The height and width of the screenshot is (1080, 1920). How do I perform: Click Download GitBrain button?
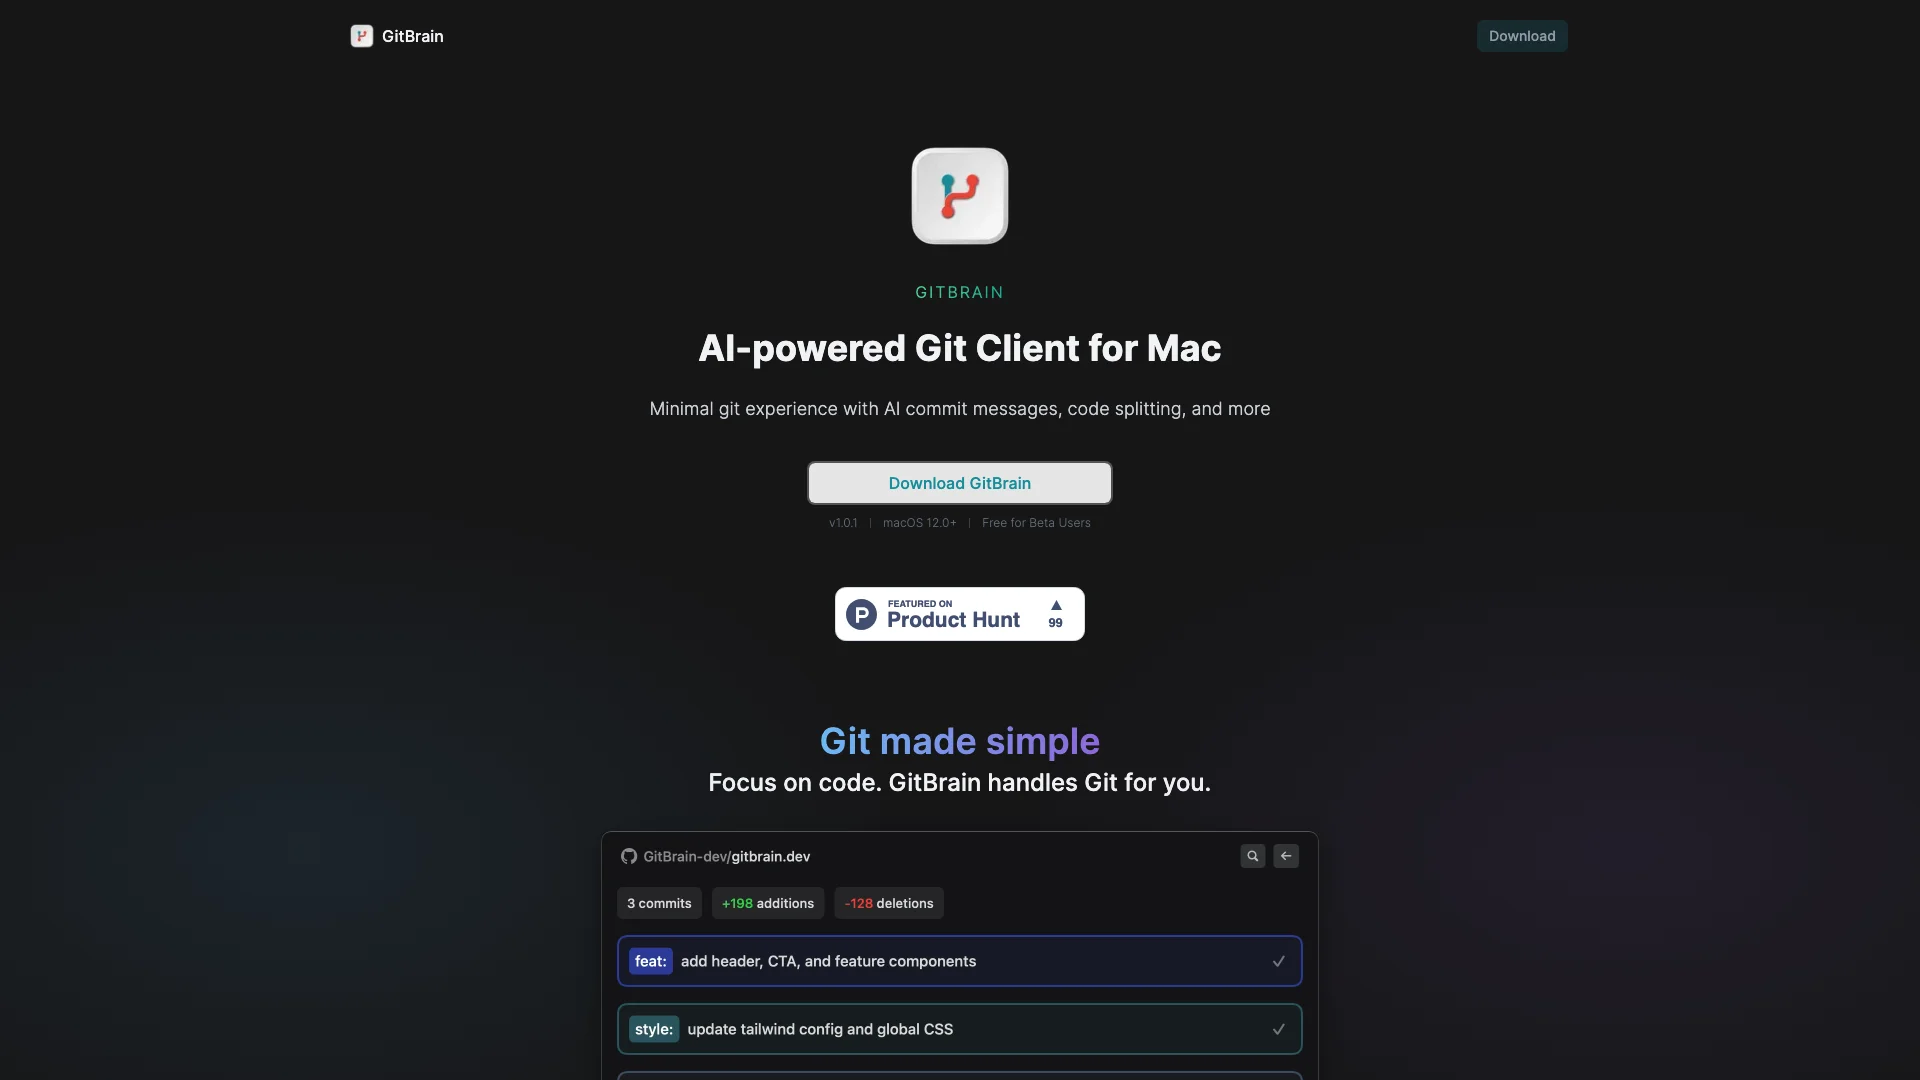point(959,481)
